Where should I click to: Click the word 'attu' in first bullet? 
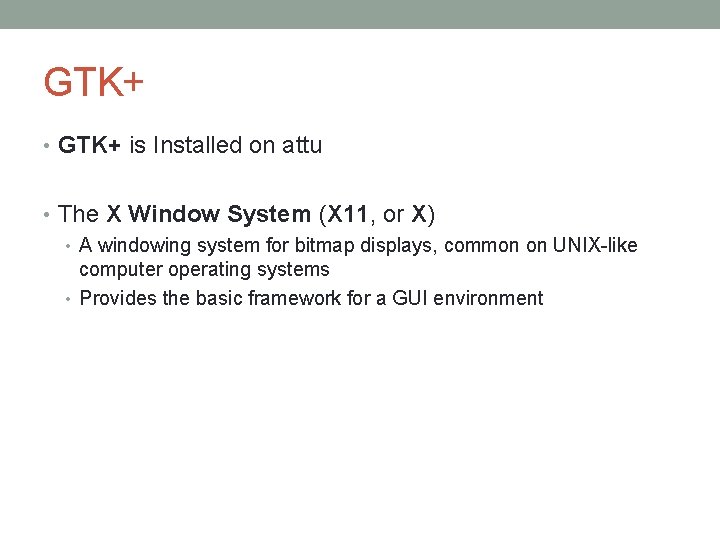[302, 145]
